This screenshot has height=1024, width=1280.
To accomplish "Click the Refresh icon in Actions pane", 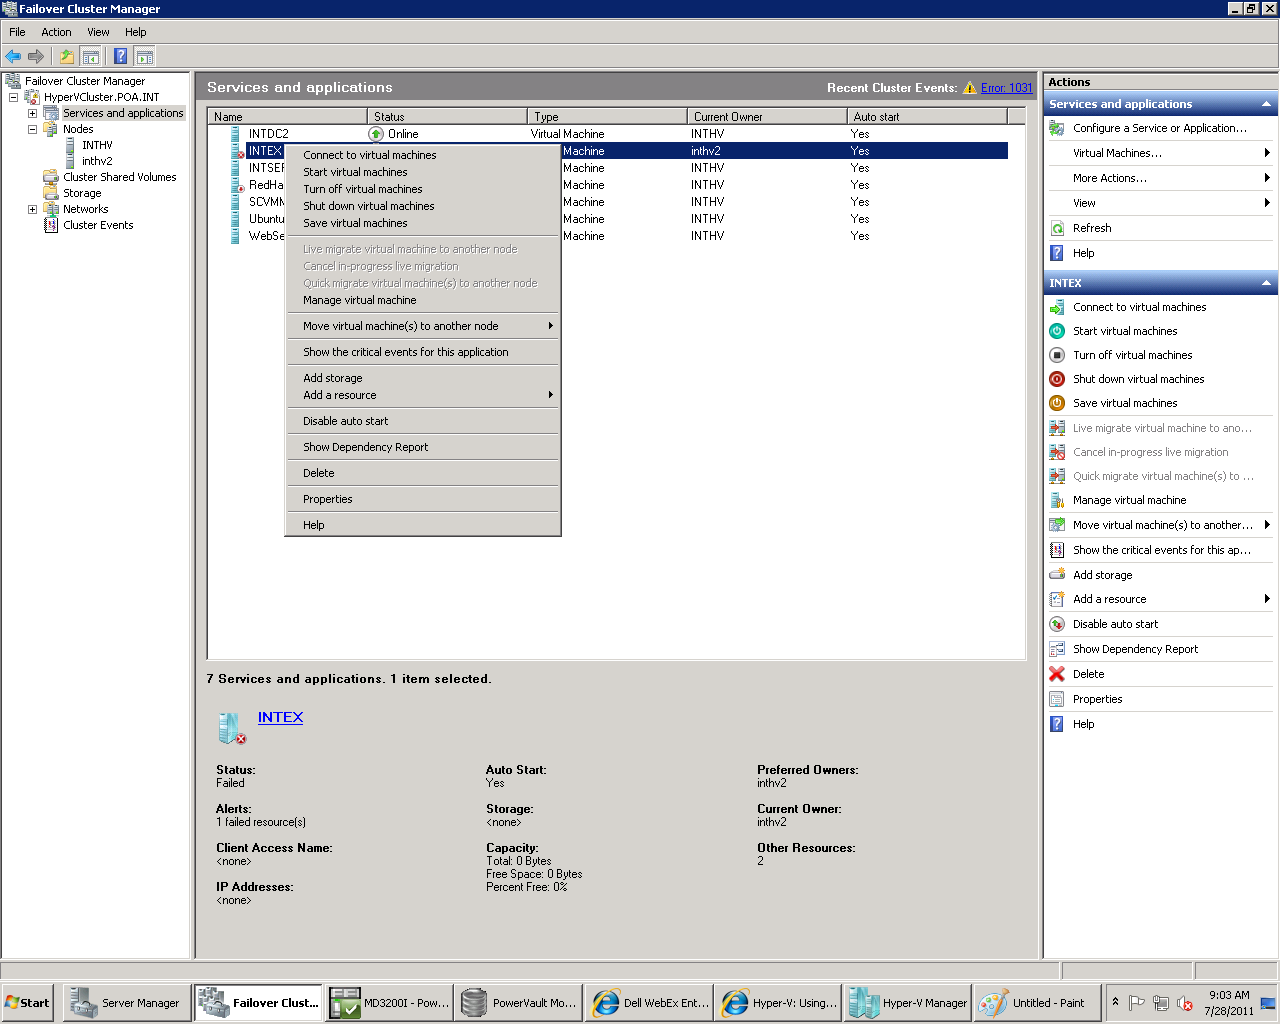I will point(1057,228).
